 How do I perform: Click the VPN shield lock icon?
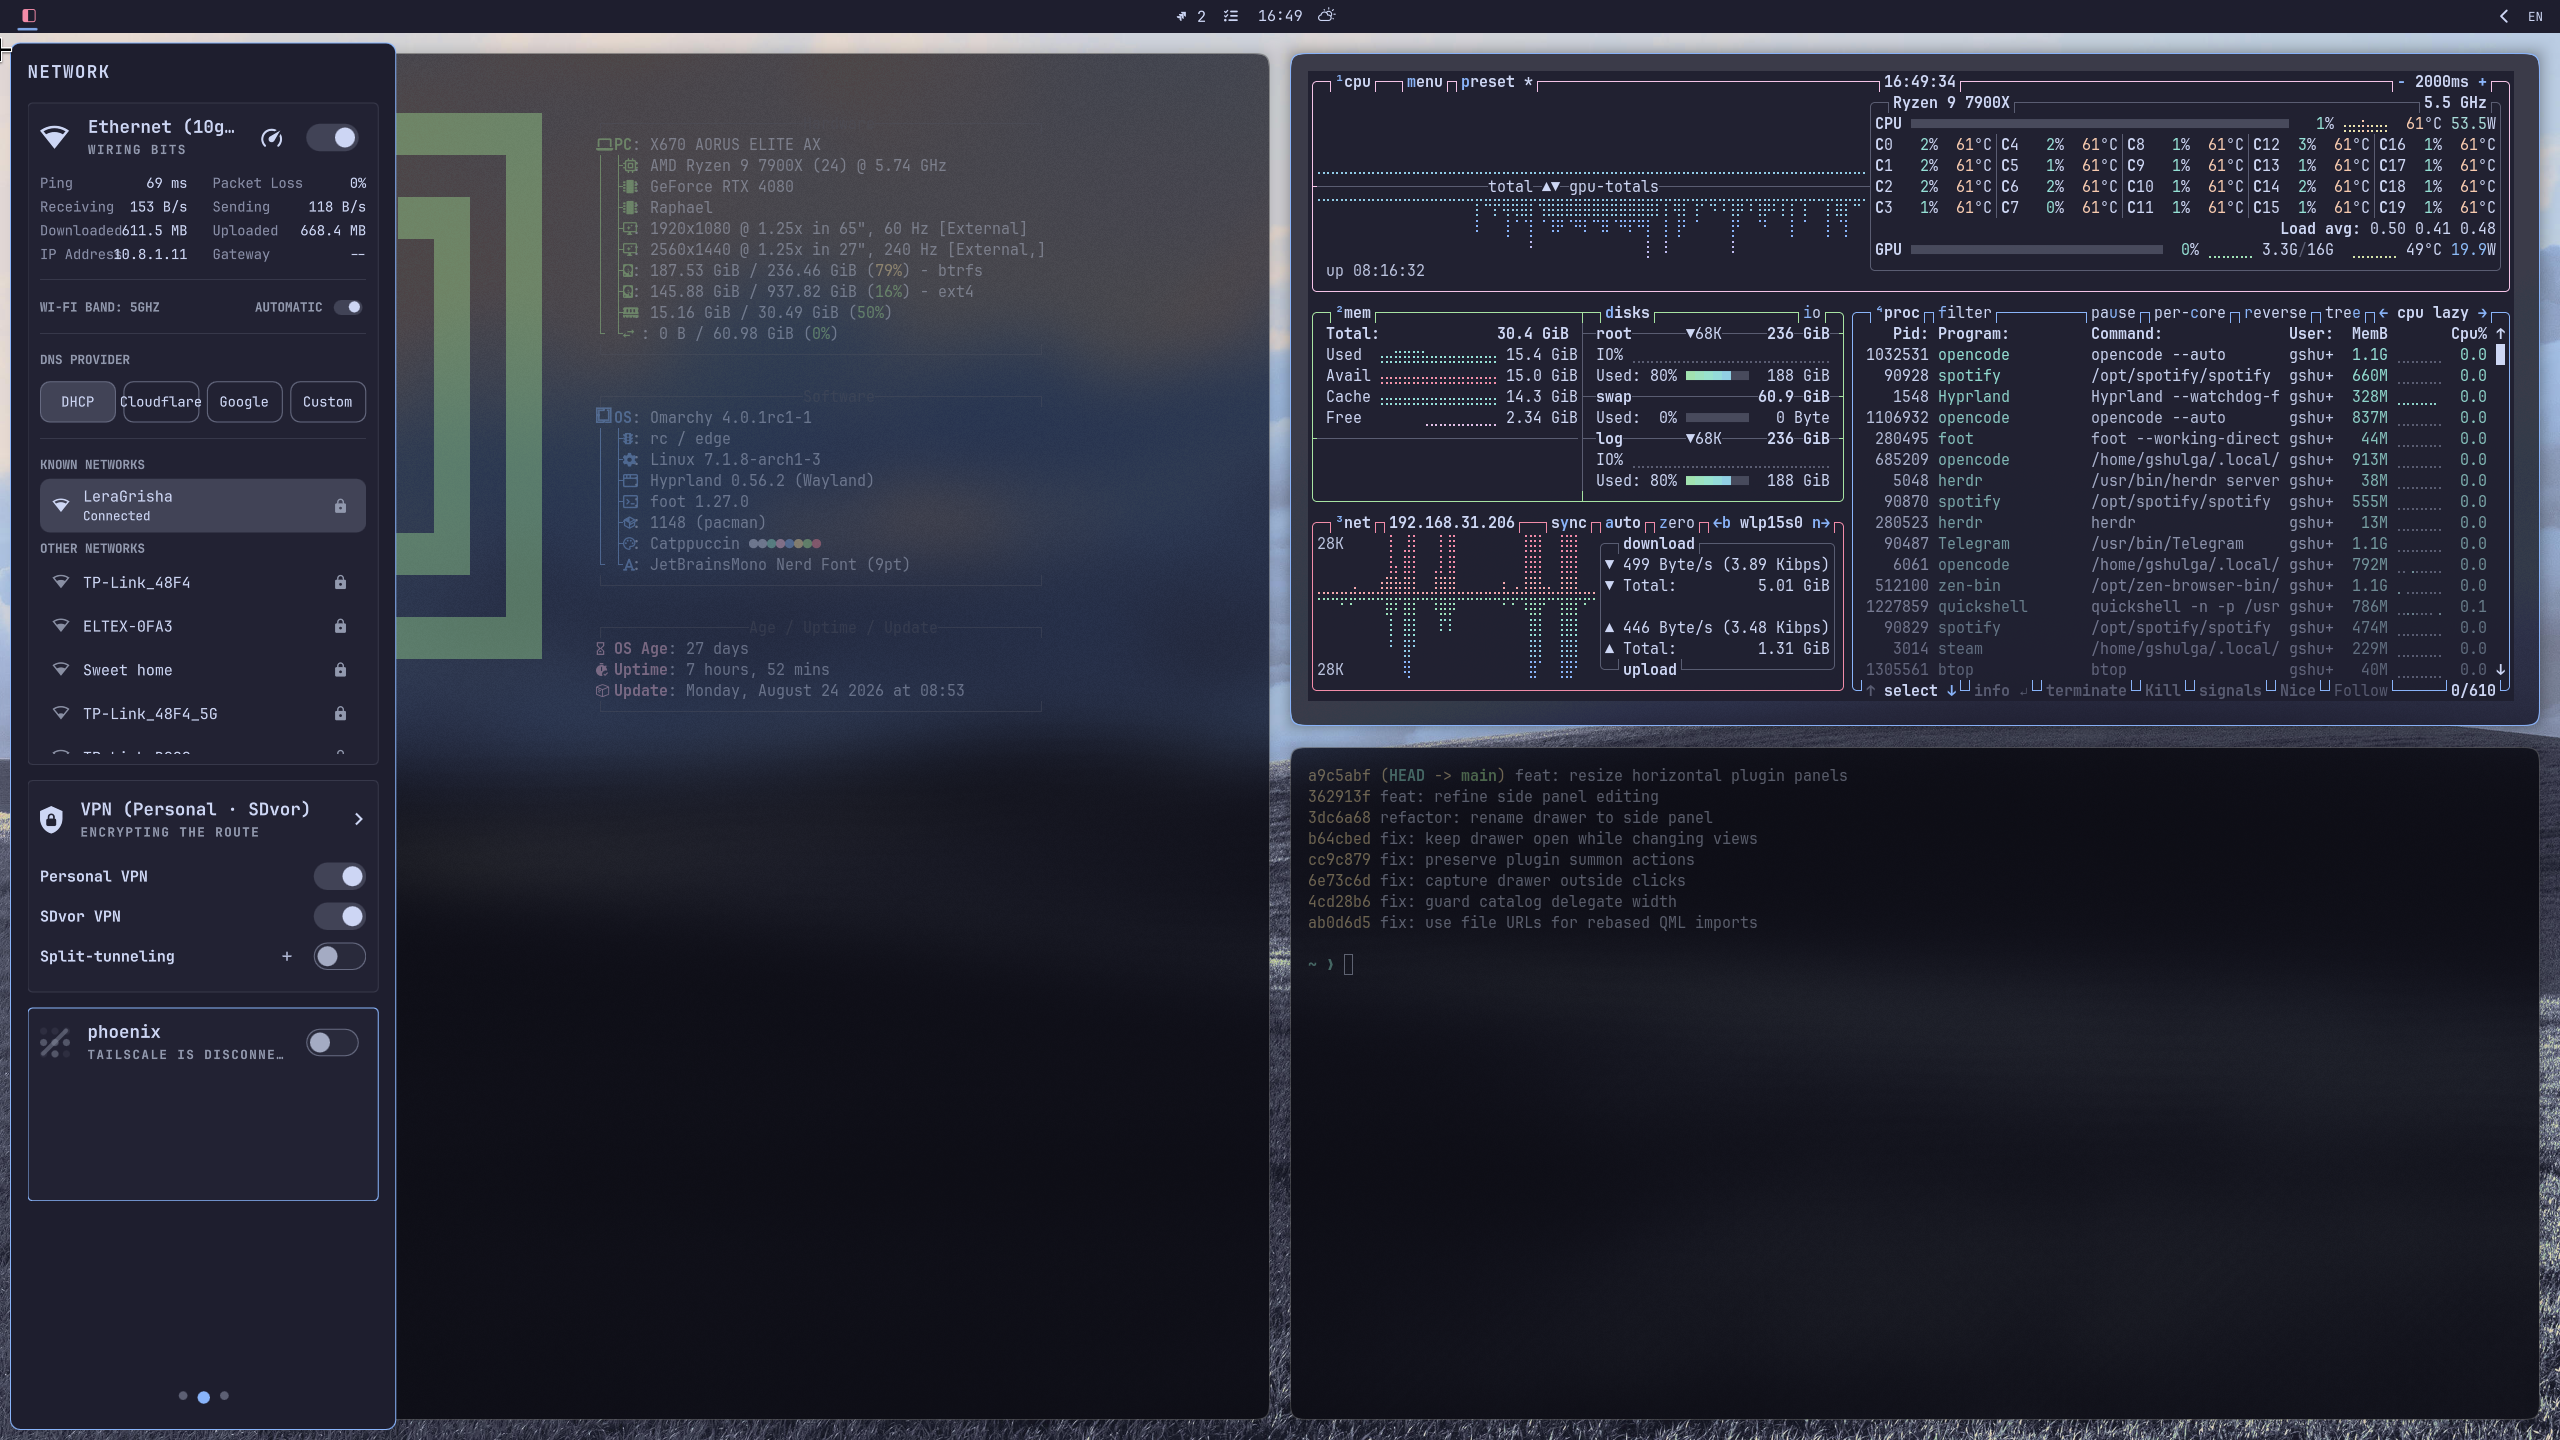point(51,819)
